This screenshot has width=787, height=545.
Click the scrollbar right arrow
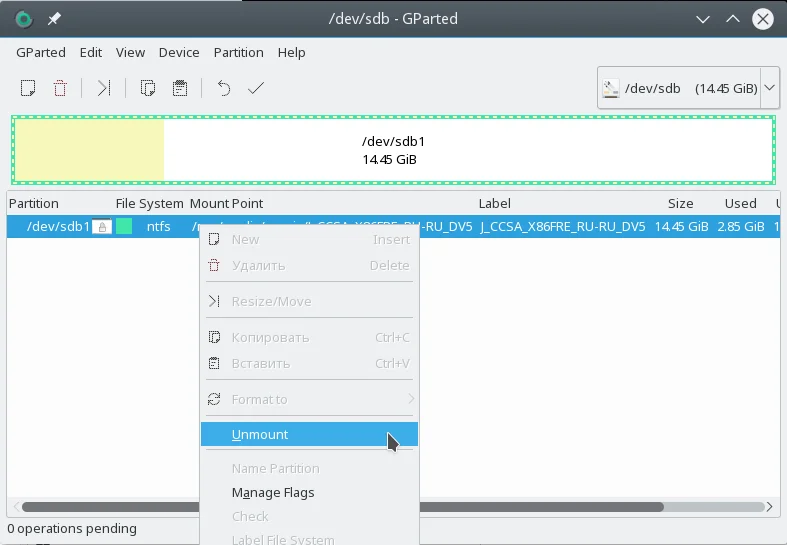pos(769,507)
